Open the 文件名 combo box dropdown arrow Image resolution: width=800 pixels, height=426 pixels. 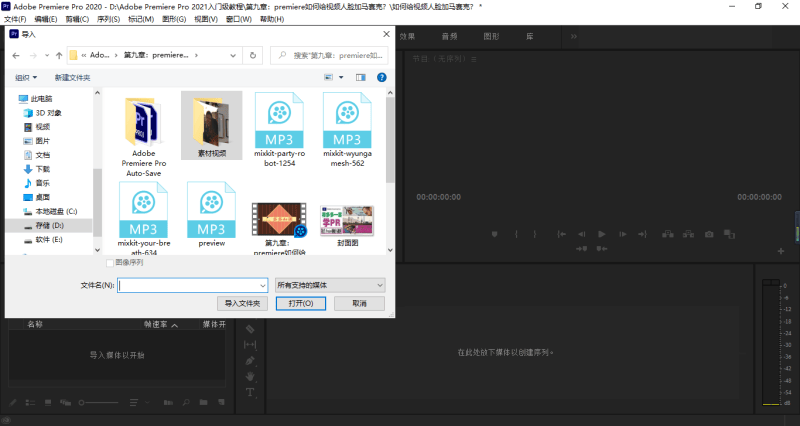(x=263, y=285)
